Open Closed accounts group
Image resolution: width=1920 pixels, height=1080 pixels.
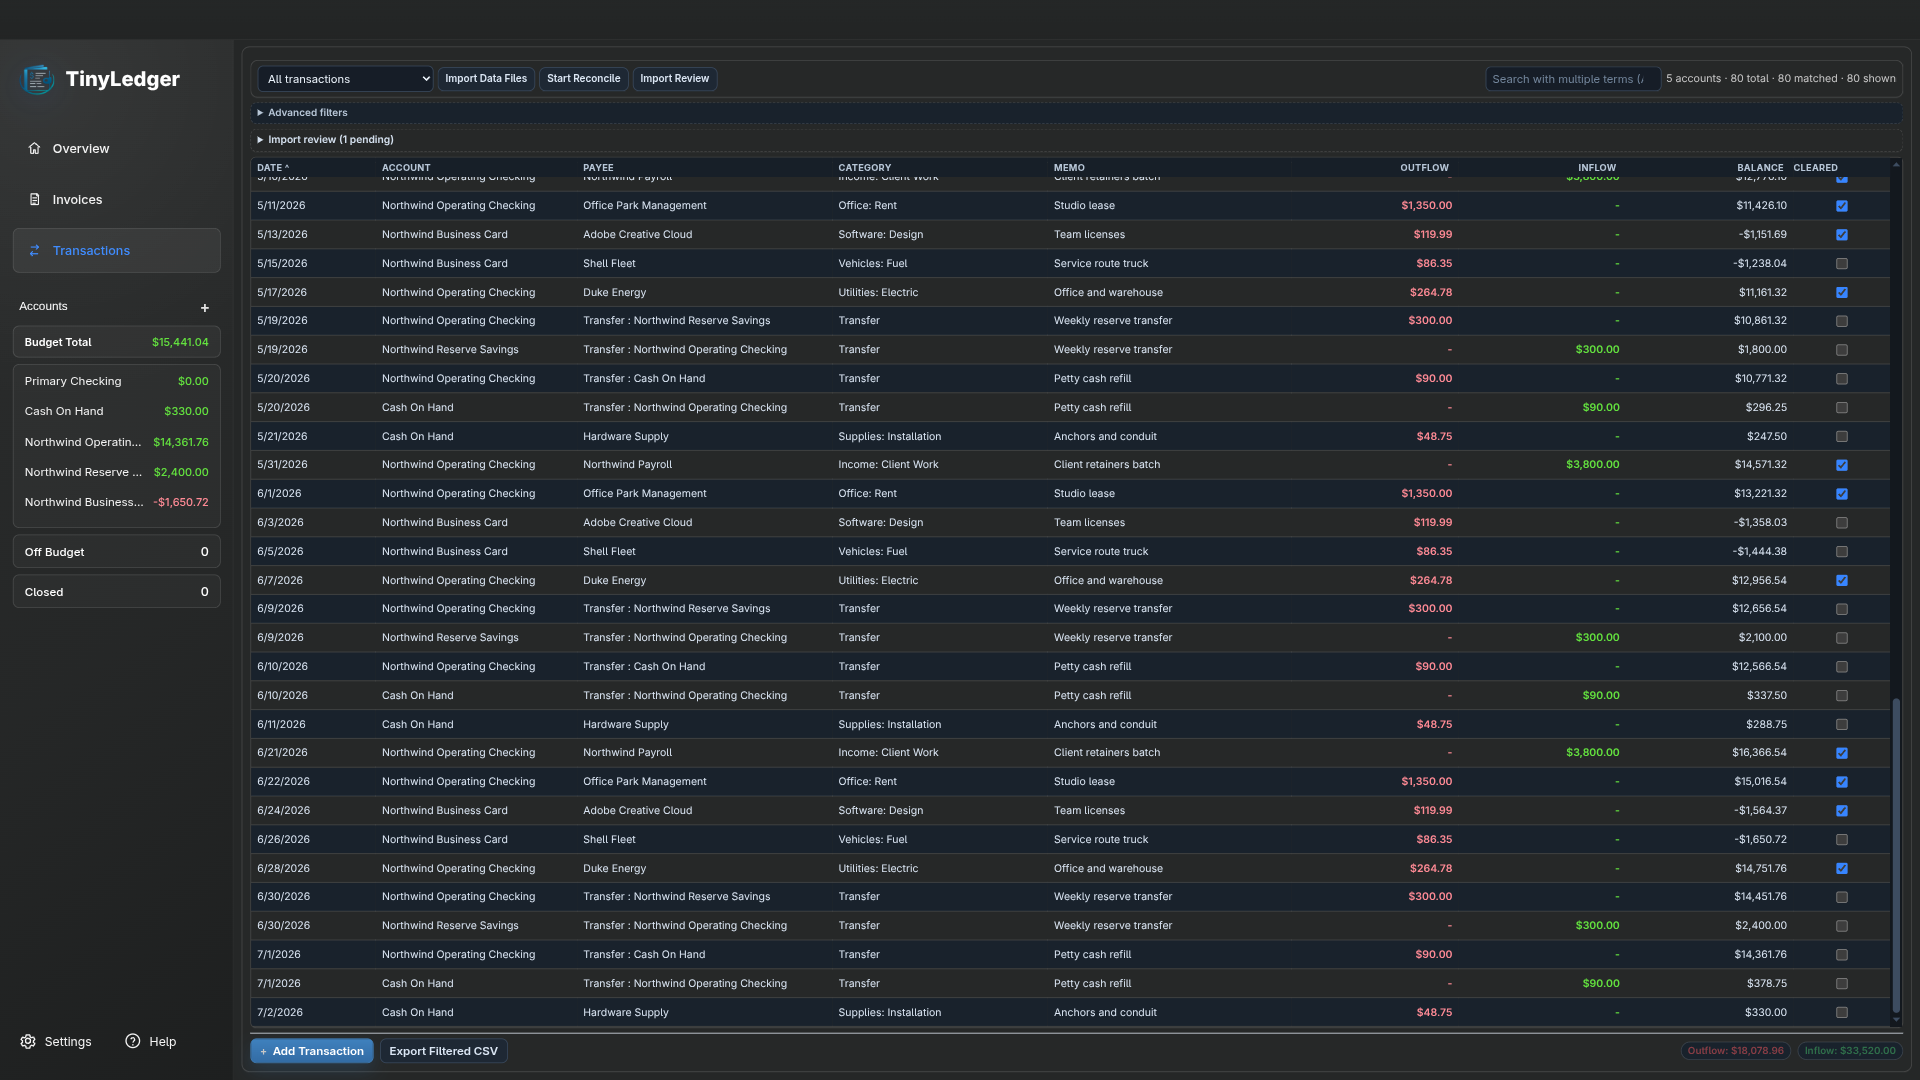[x=116, y=592]
